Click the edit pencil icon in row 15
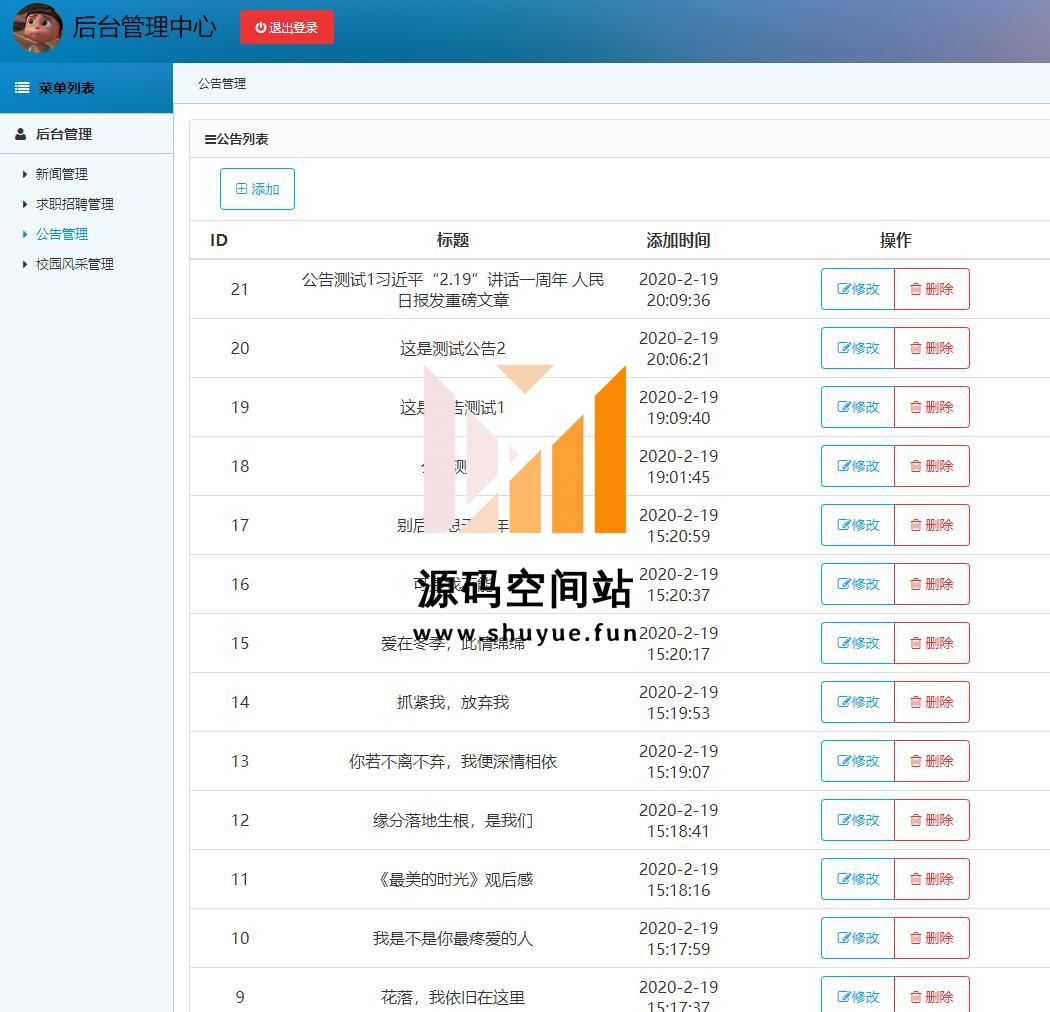Image resolution: width=1050 pixels, height=1012 pixels. (843, 643)
